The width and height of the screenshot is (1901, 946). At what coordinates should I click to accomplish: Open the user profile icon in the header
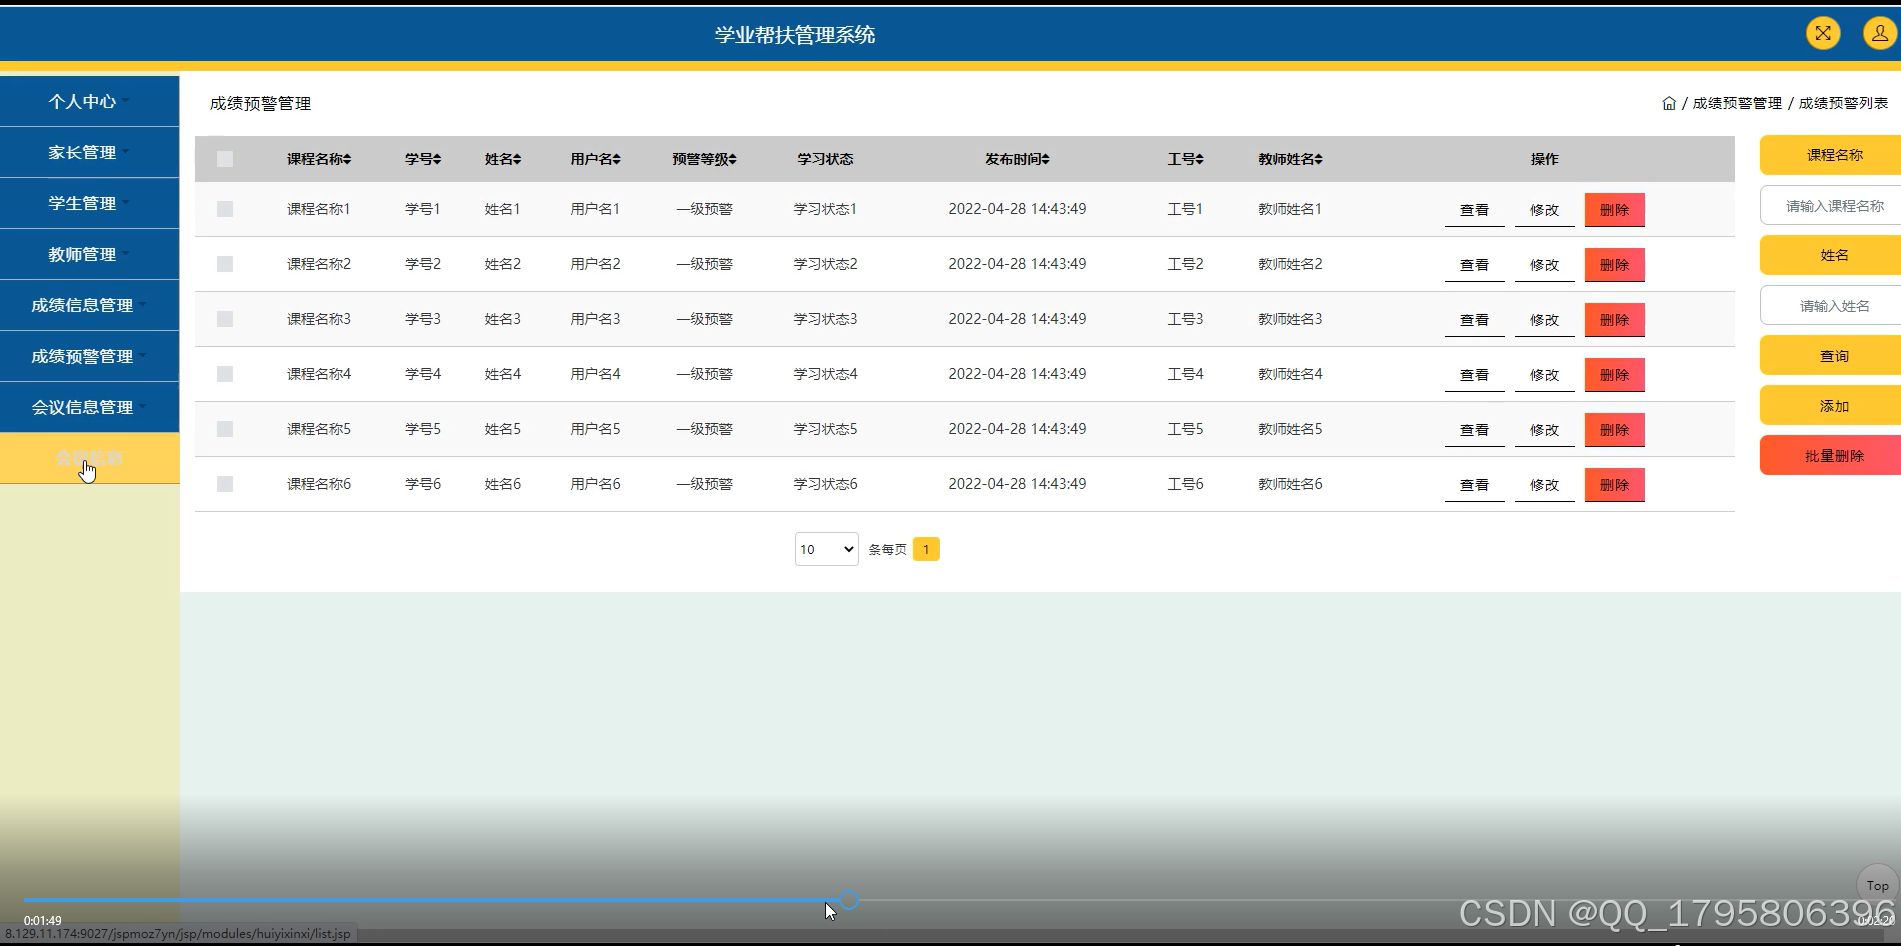(1877, 32)
